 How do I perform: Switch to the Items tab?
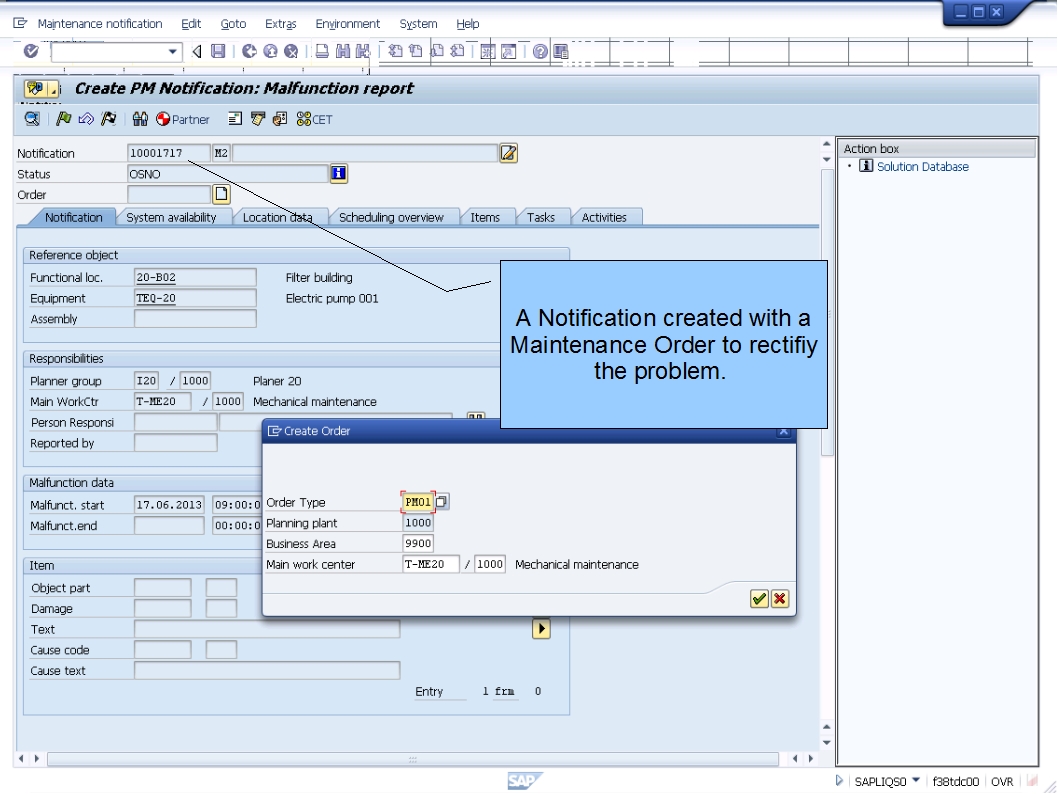485,217
